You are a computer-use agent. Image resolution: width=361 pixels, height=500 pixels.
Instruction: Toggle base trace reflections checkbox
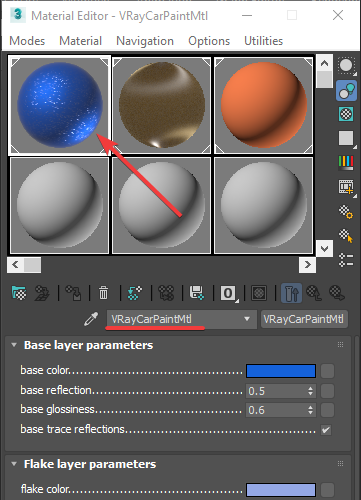coord(326,430)
